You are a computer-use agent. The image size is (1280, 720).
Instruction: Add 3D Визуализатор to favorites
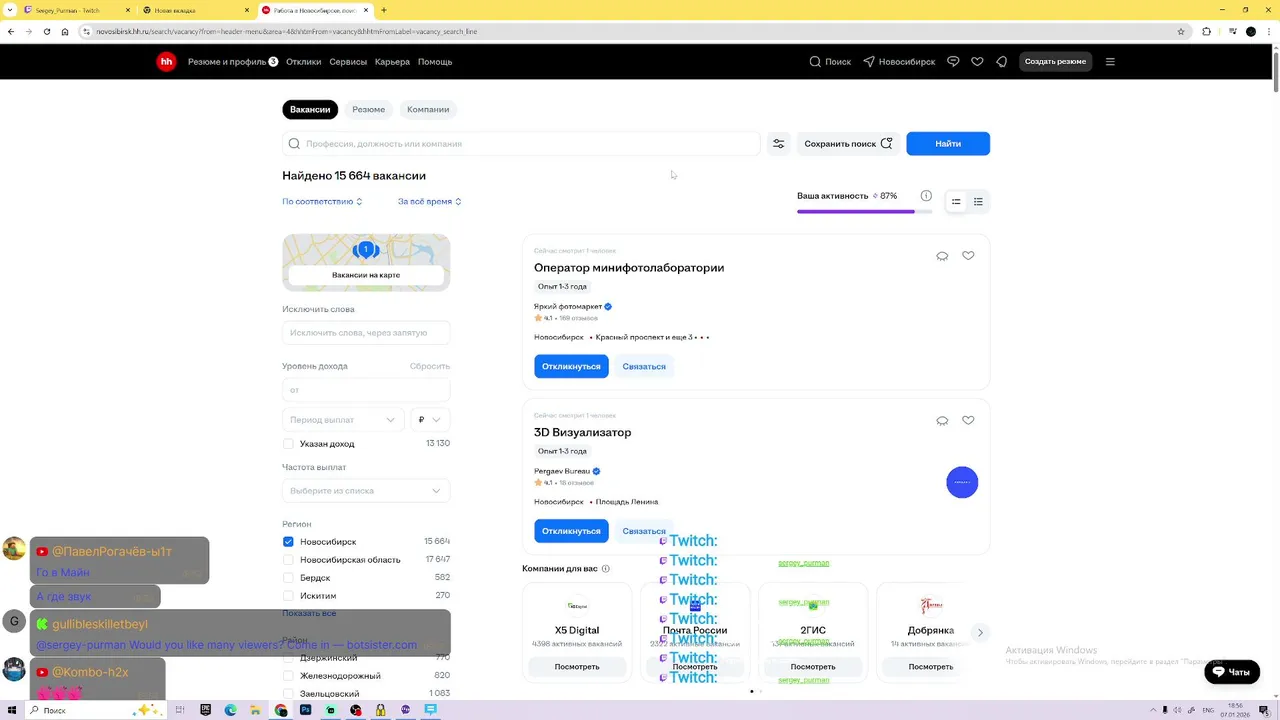point(968,421)
